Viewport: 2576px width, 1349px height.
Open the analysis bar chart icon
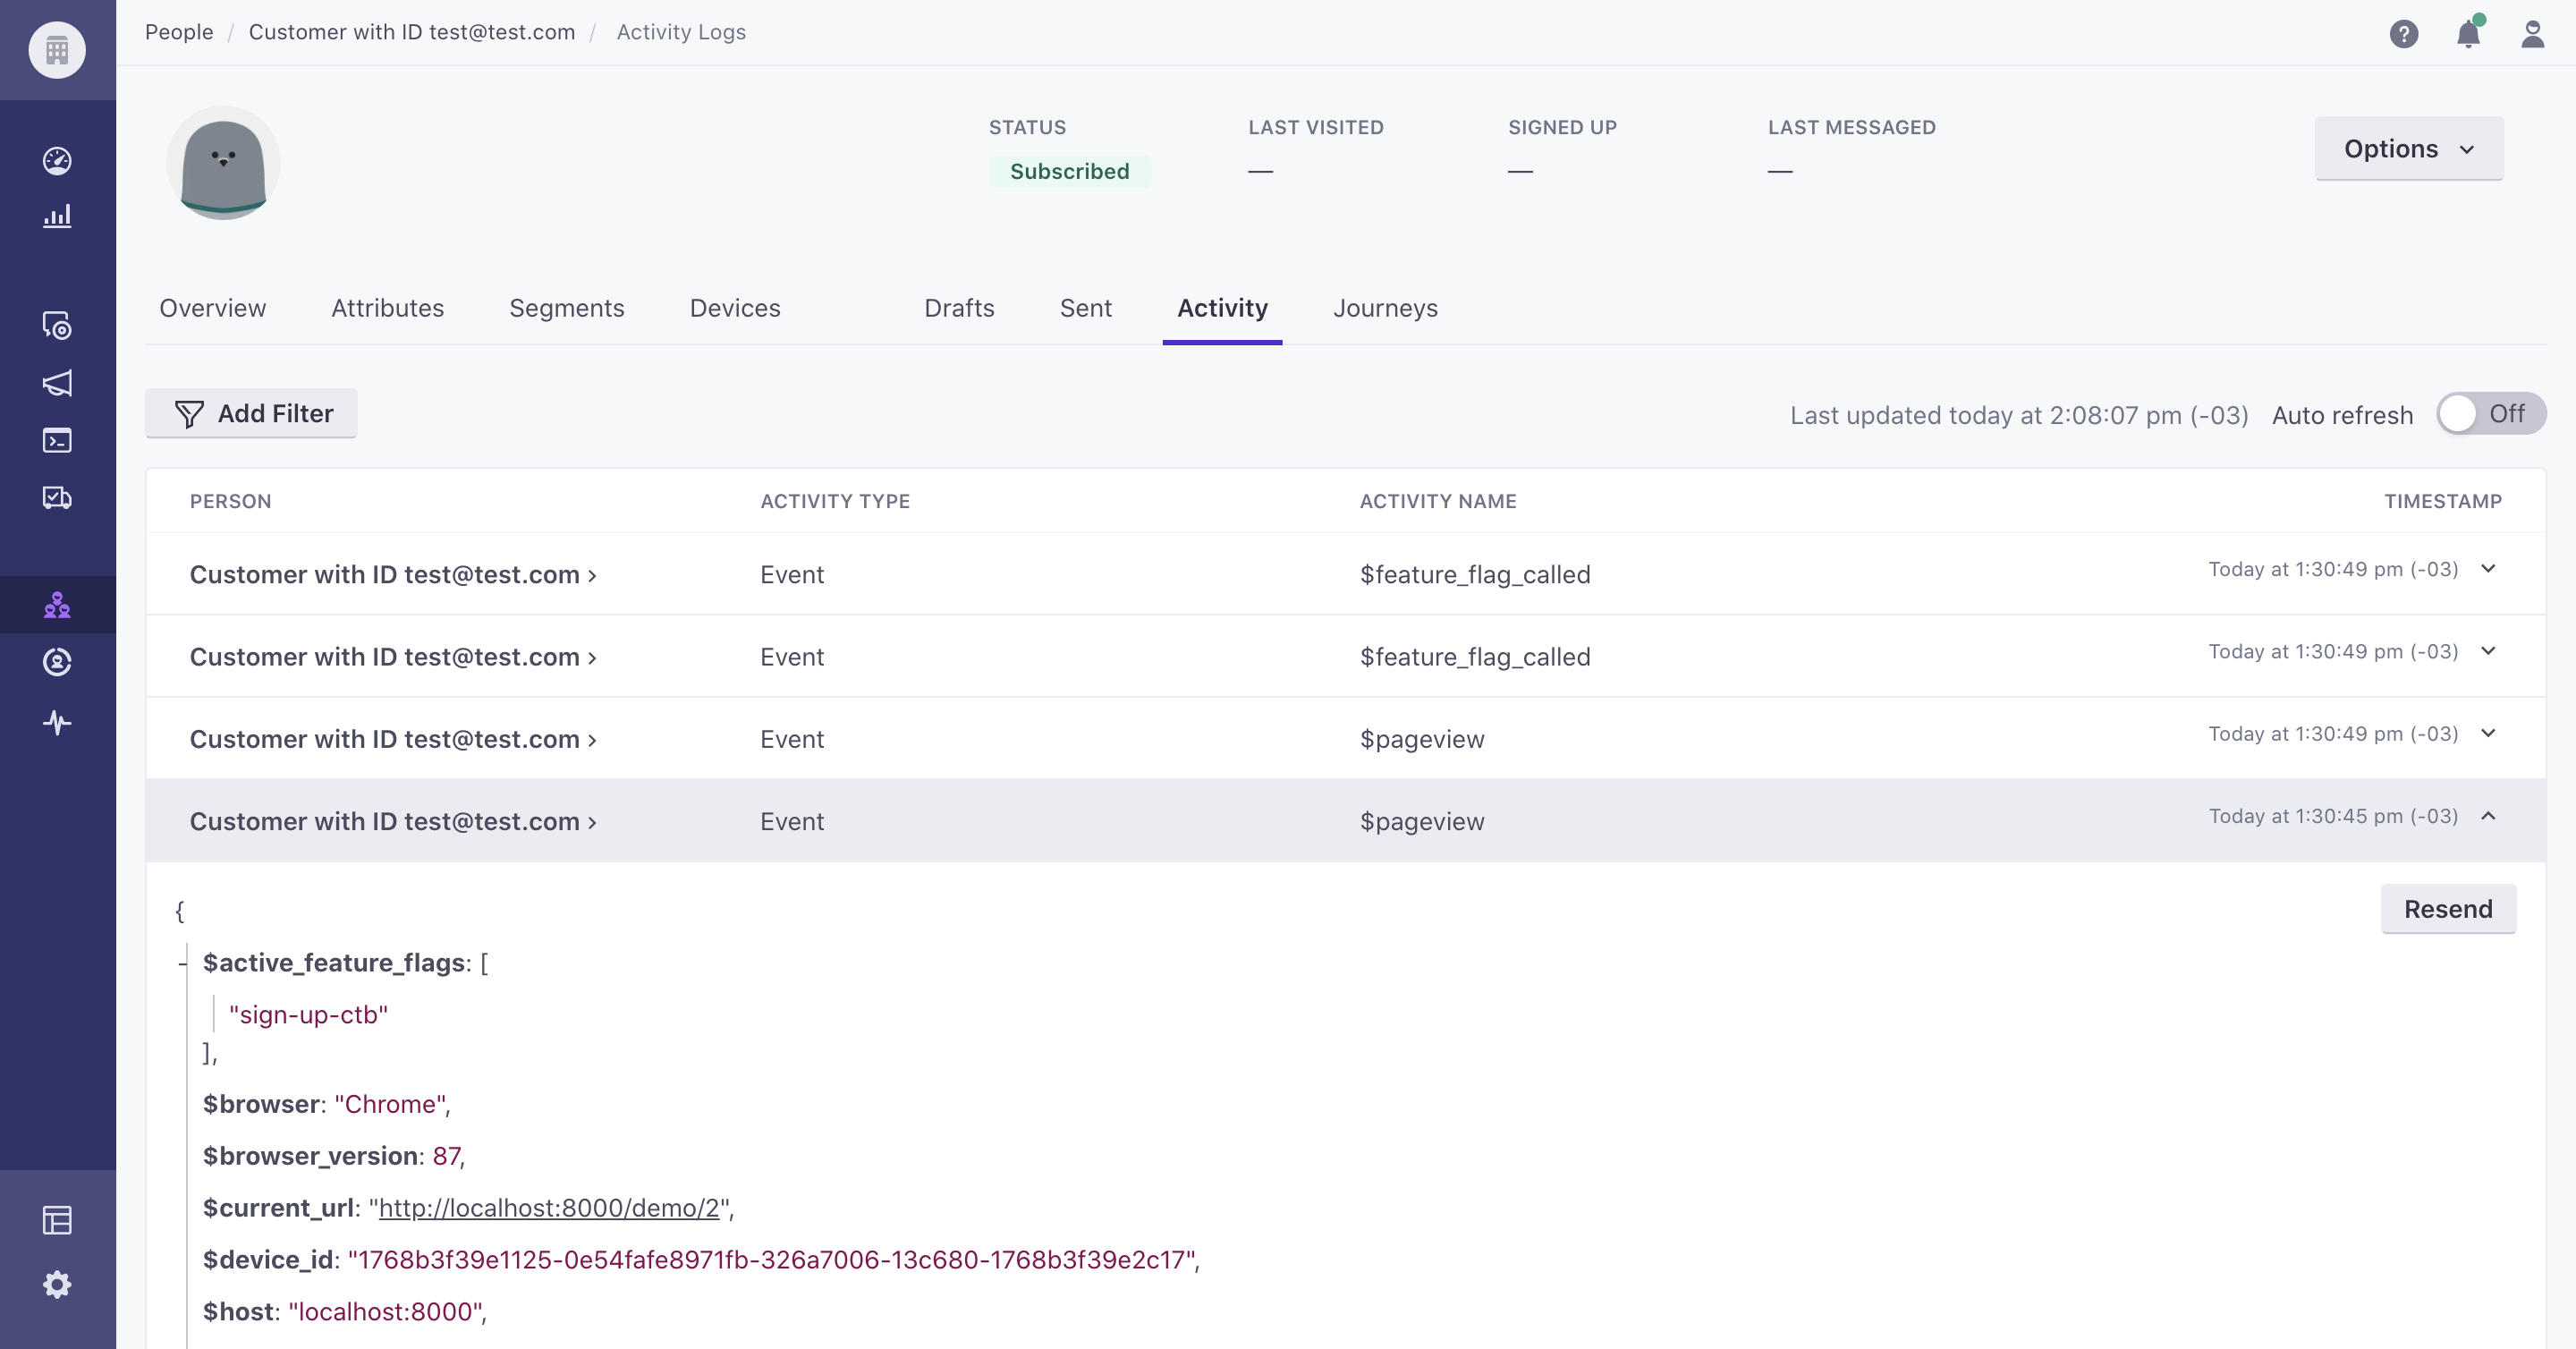pos(57,216)
